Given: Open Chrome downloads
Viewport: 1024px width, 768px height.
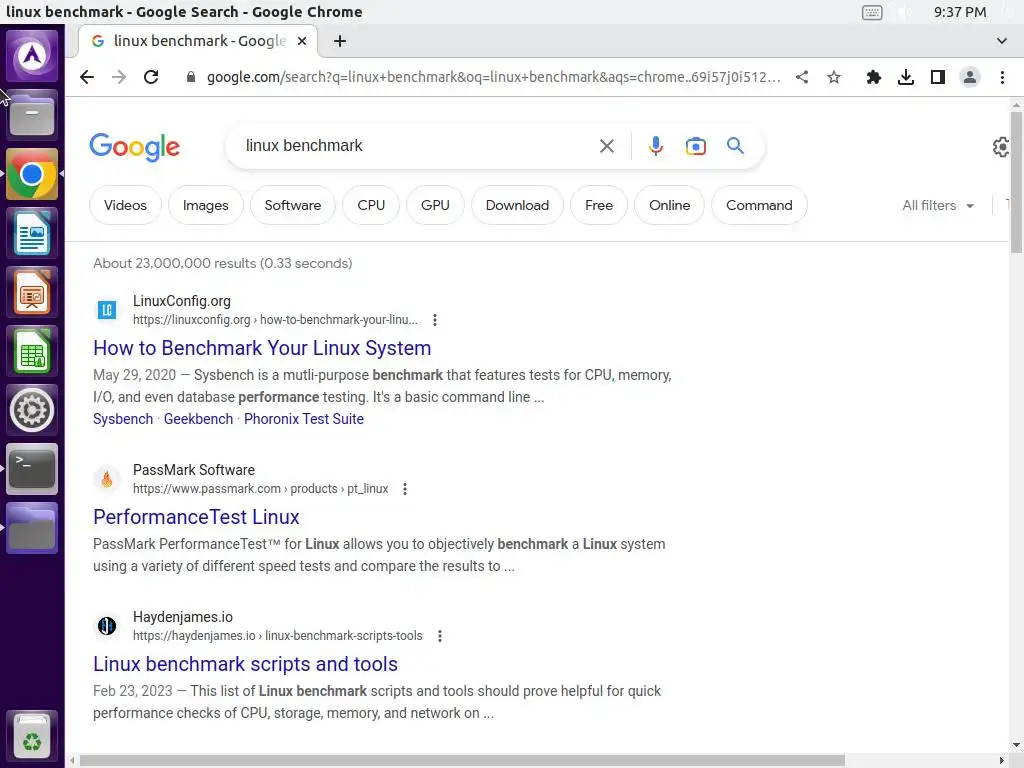Looking at the screenshot, I should tap(905, 77).
